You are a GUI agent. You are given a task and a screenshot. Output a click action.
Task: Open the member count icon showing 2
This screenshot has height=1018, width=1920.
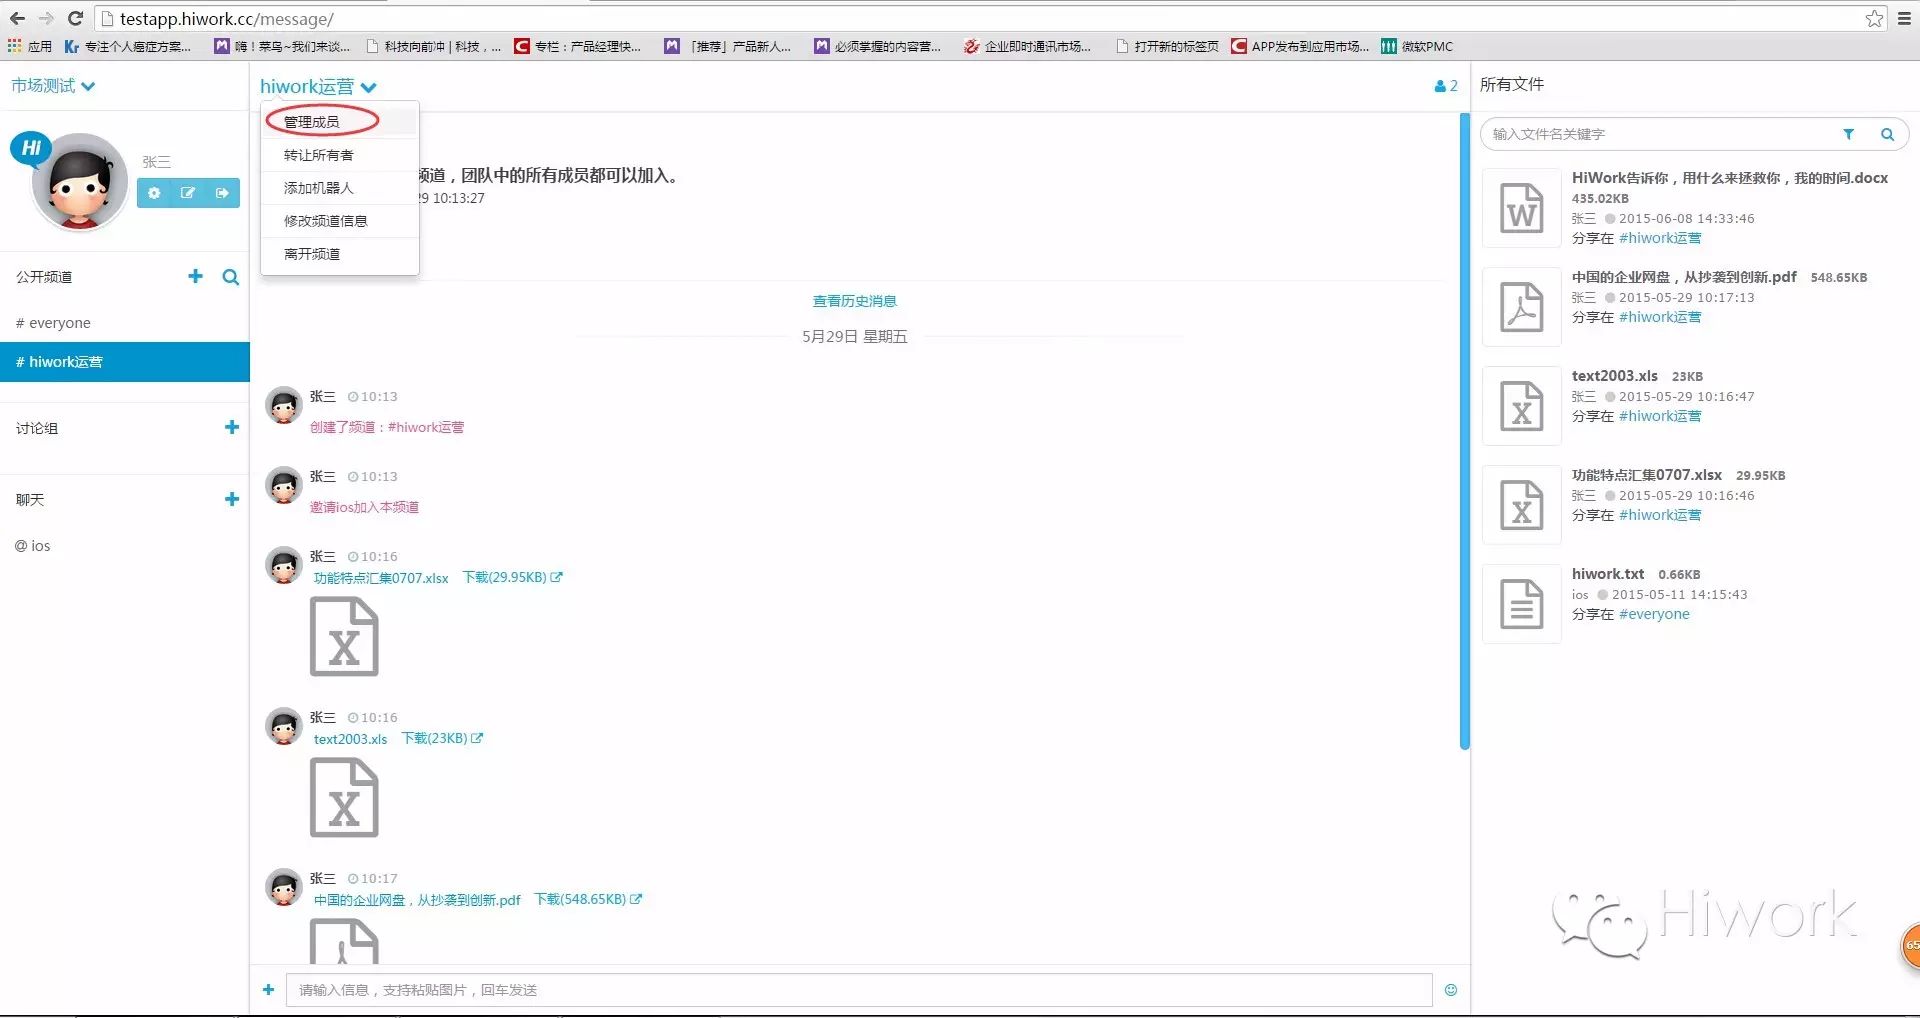click(1446, 86)
